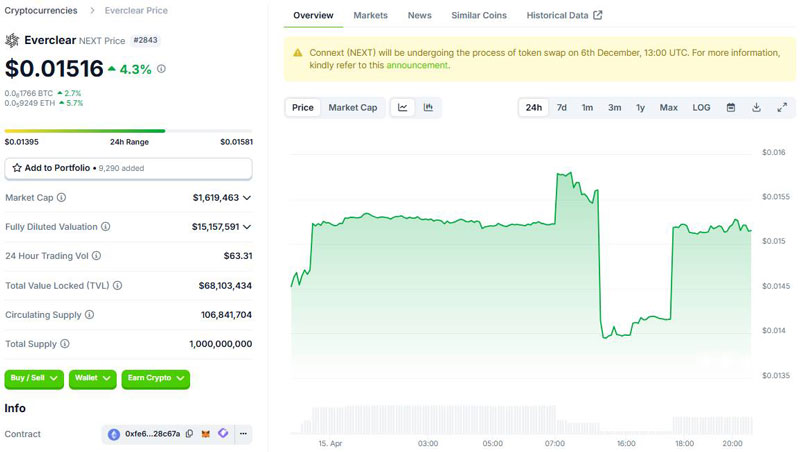
Task: Download chart data icon
Action: (x=756, y=108)
